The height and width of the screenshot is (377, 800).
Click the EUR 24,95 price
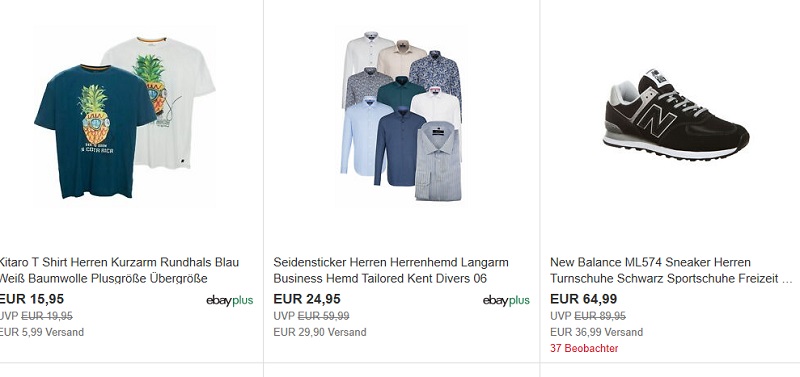[307, 299]
